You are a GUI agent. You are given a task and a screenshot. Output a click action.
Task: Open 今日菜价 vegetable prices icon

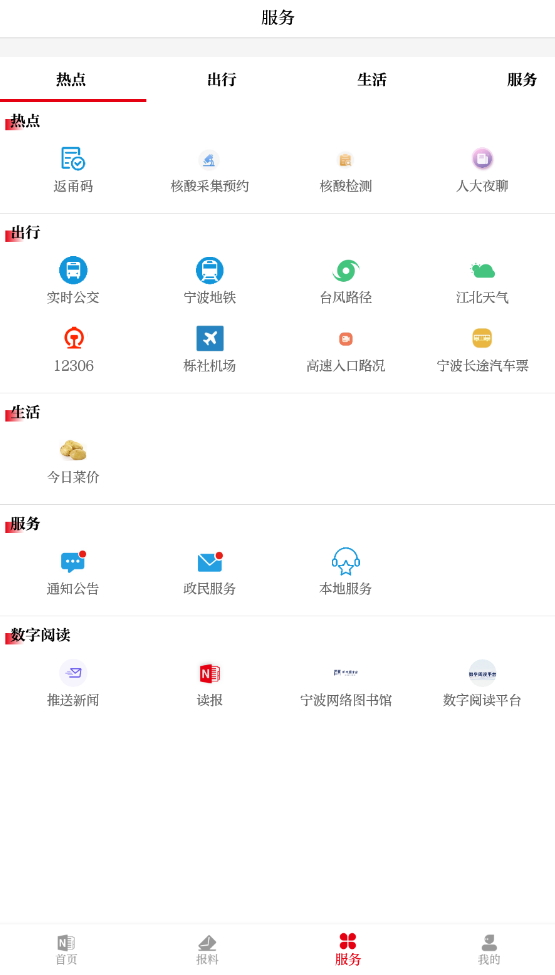pos(73,450)
